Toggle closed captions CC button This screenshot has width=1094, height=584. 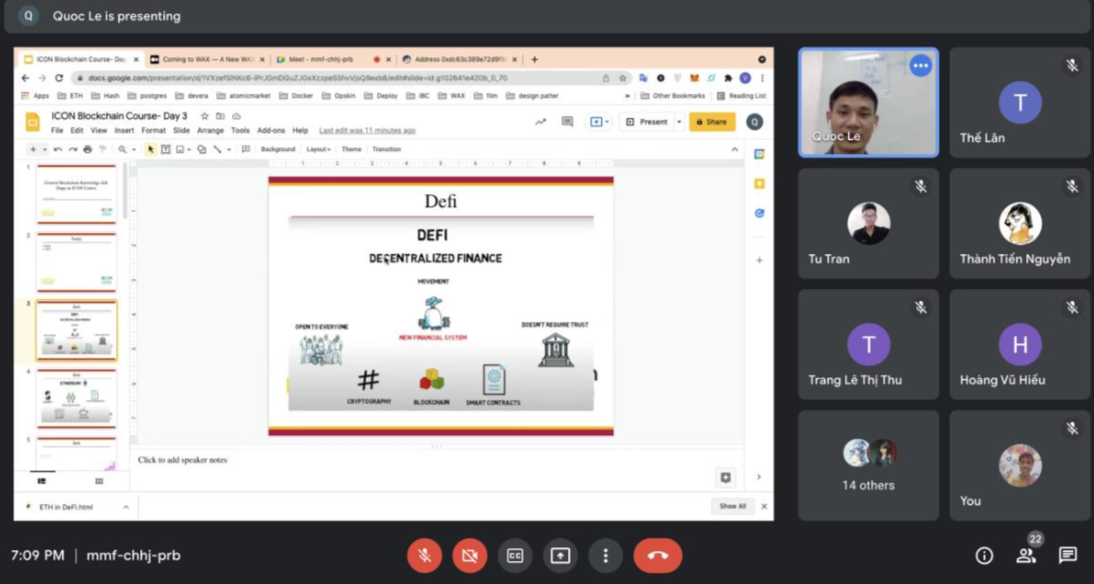point(515,555)
